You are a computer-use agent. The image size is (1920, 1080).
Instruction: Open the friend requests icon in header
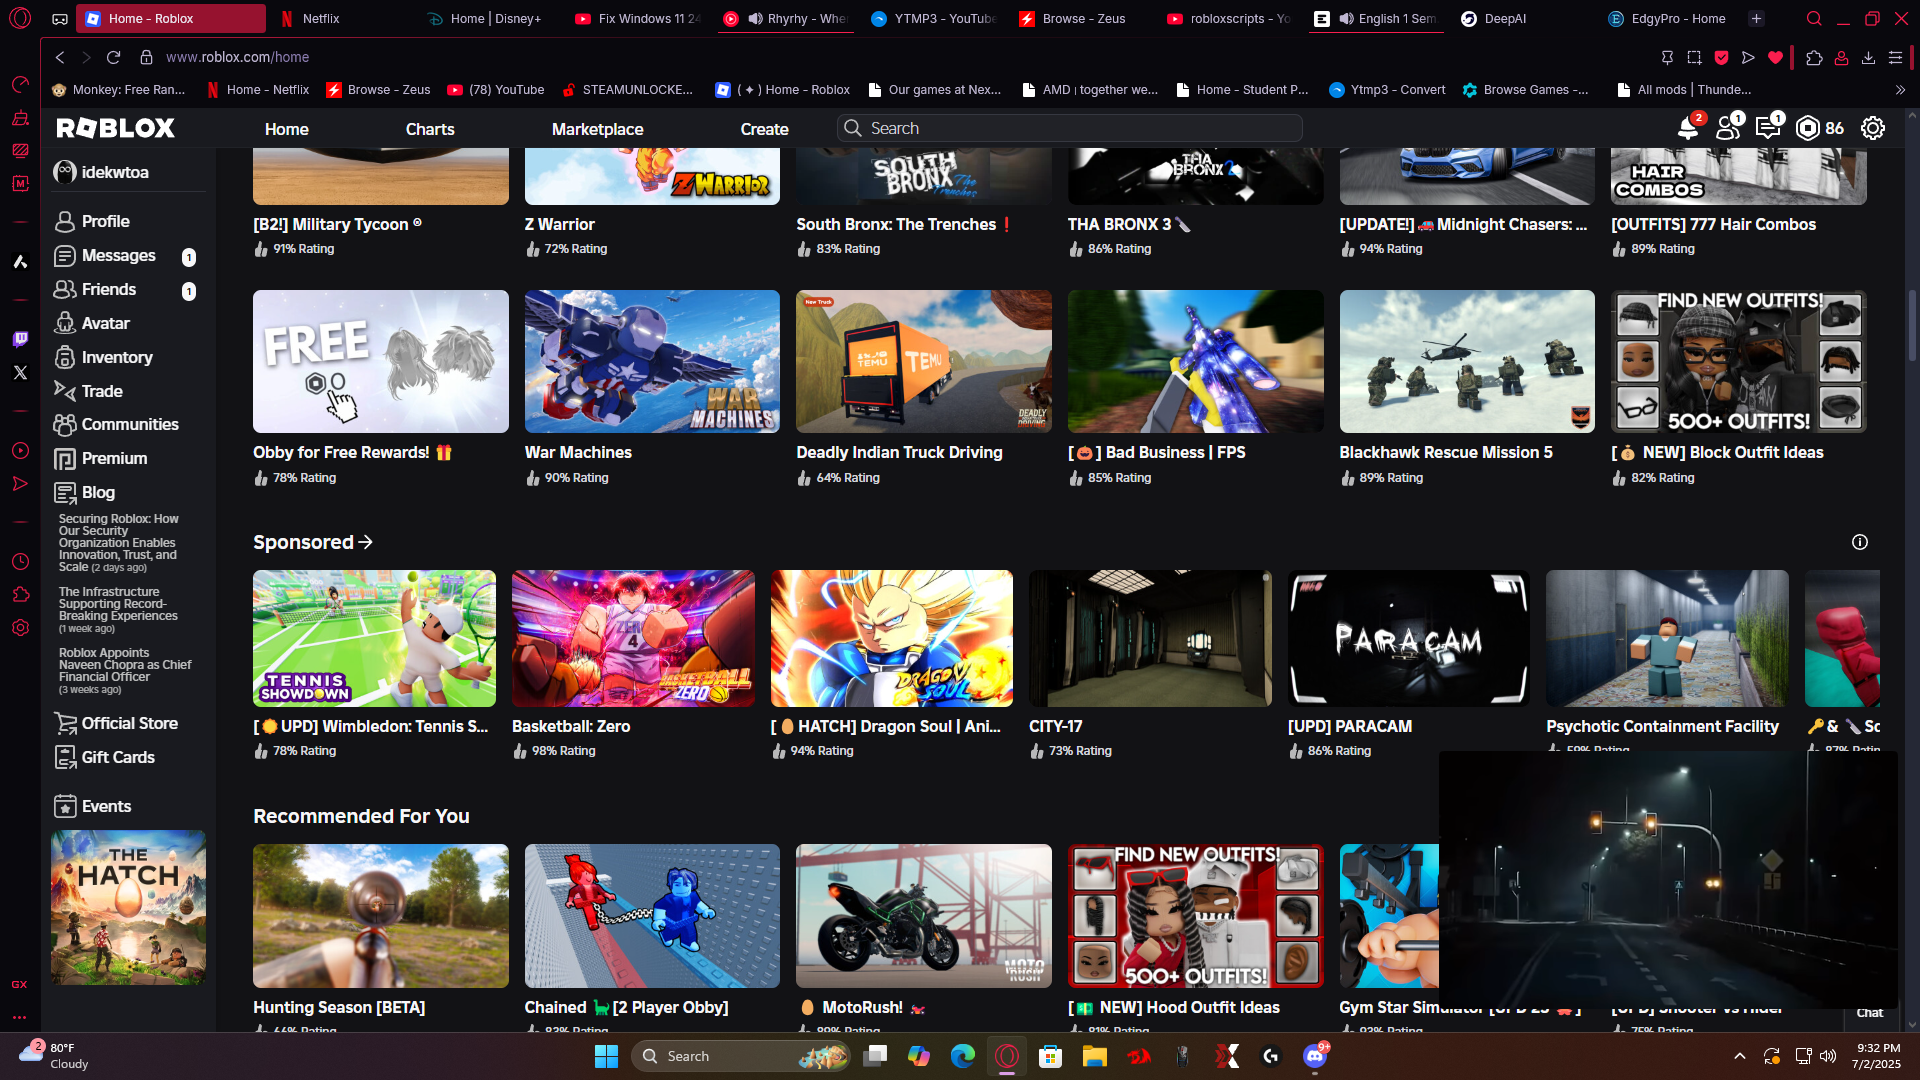1727,128
